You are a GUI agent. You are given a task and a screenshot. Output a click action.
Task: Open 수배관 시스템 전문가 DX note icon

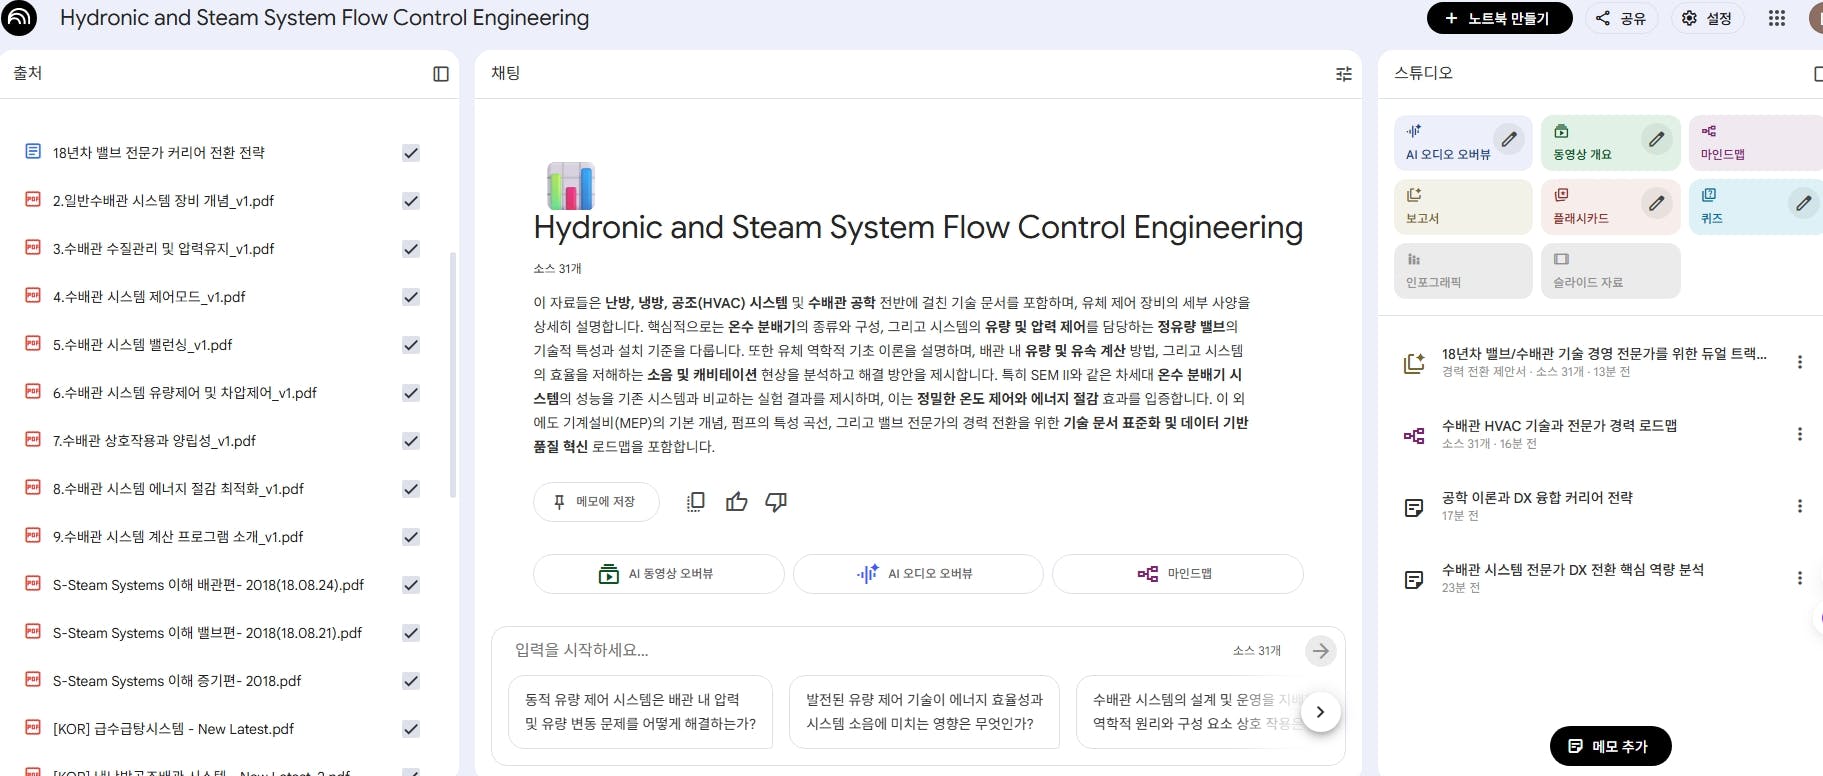(1414, 579)
